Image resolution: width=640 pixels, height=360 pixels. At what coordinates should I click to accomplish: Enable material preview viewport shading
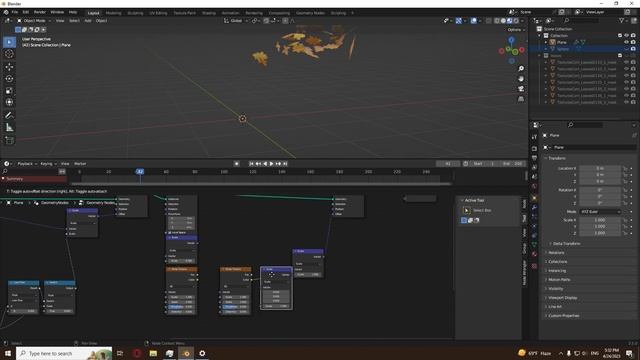pos(510,20)
